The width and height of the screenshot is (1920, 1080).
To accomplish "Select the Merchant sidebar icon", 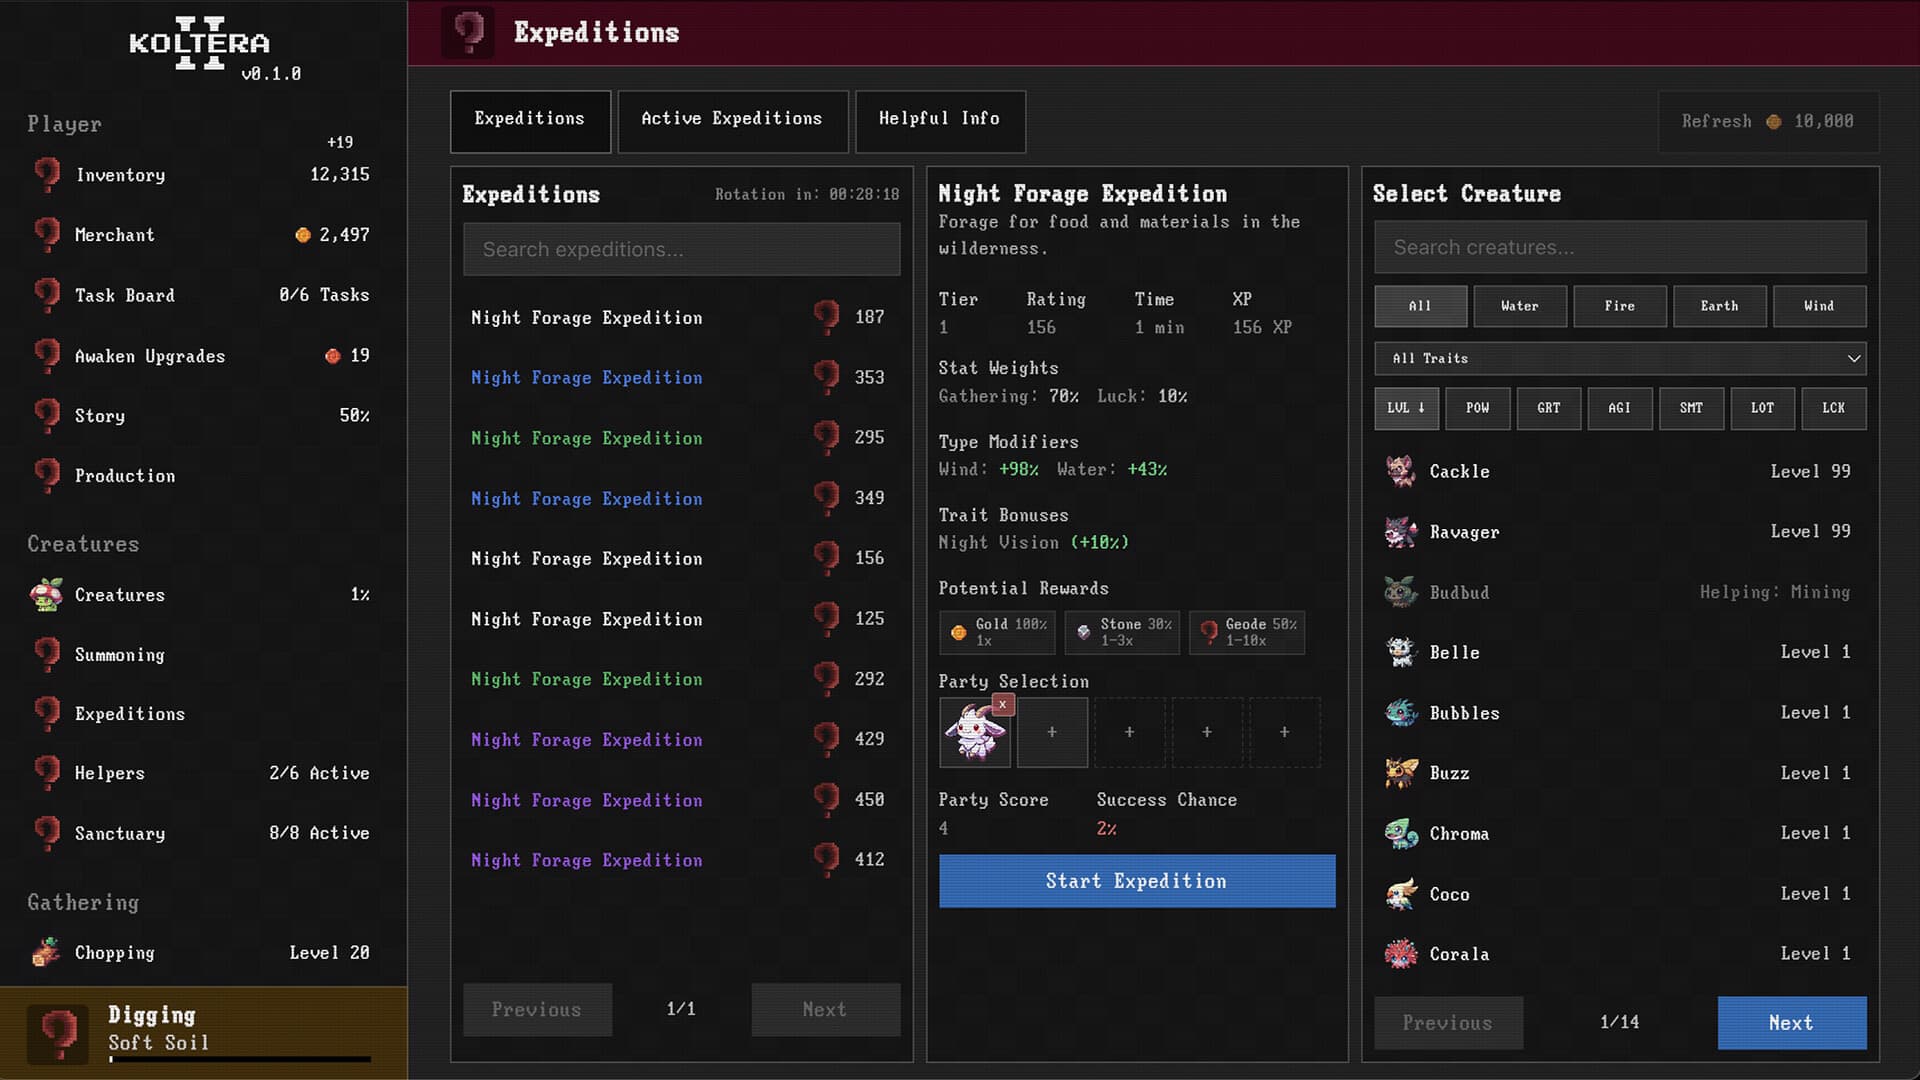I will (47, 235).
